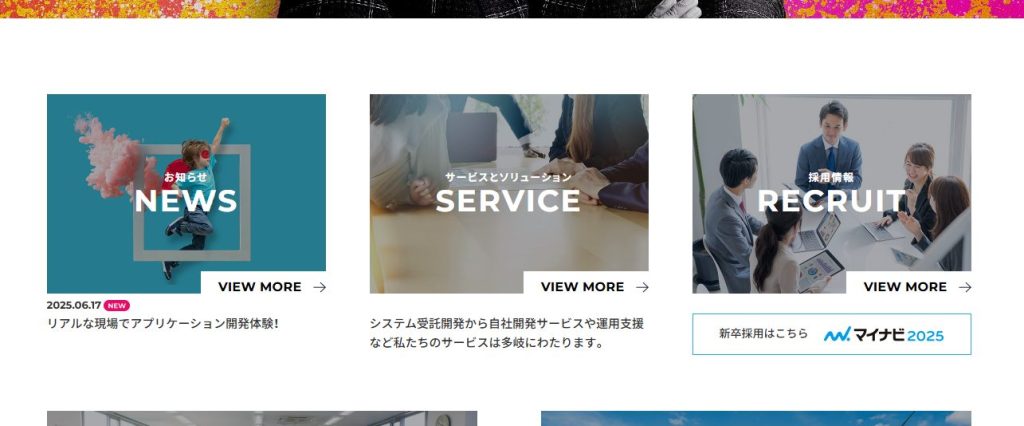Click the Mynavi 2025 logo

(884, 335)
